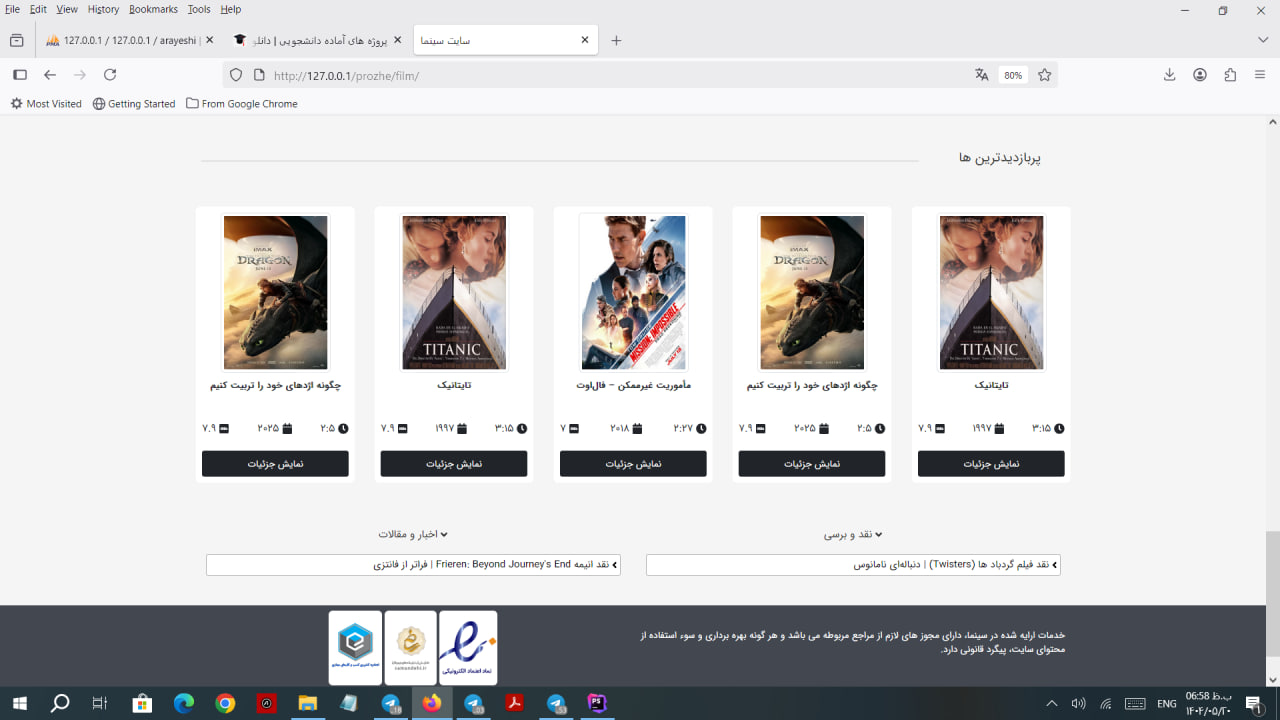This screenshot has width=1280, height=720.
Task: Expand the نقد و برسی section
Action: [x=853, y=535]
